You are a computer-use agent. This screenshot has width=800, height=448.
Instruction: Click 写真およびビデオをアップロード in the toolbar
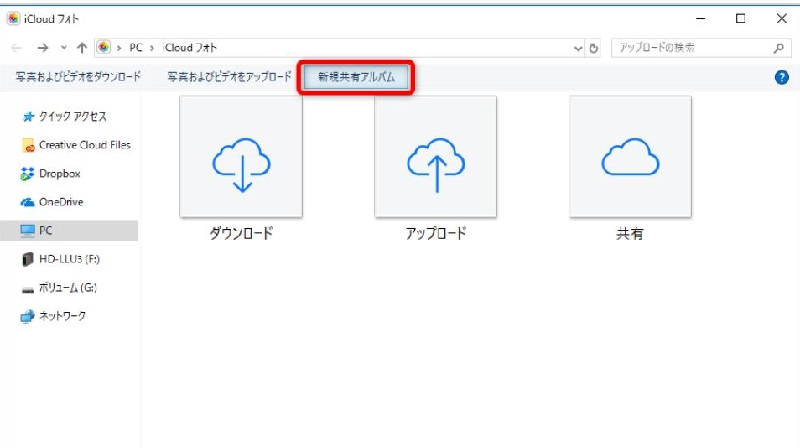(230, 77)
